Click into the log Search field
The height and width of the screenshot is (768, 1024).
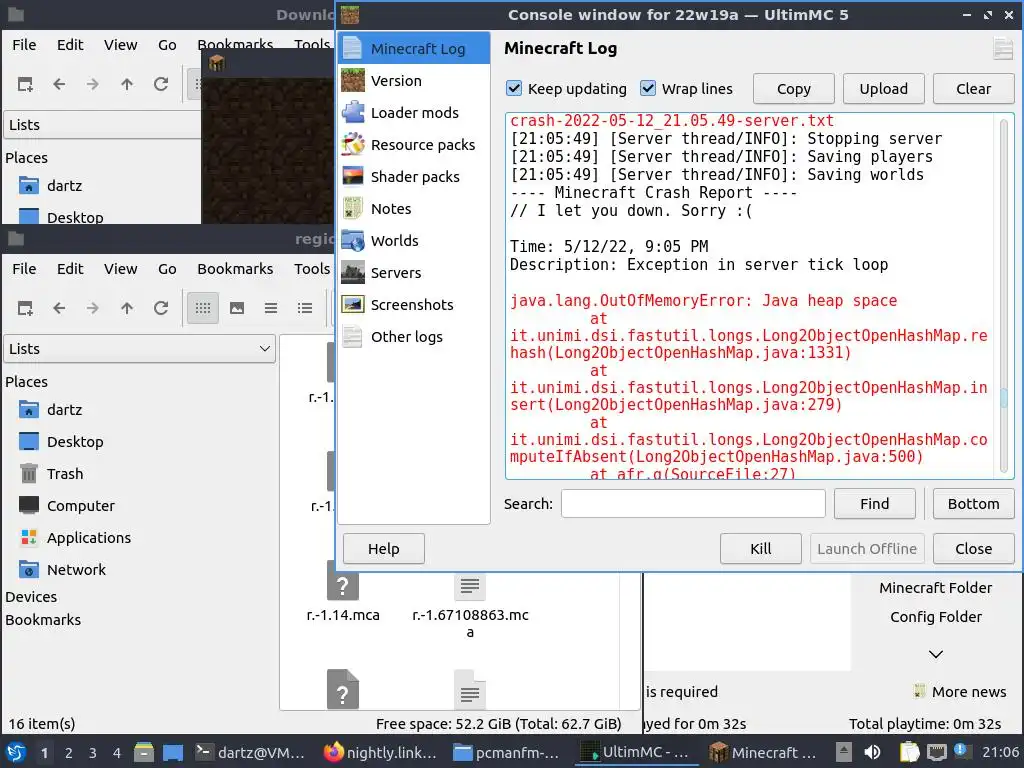click(693, 504)
